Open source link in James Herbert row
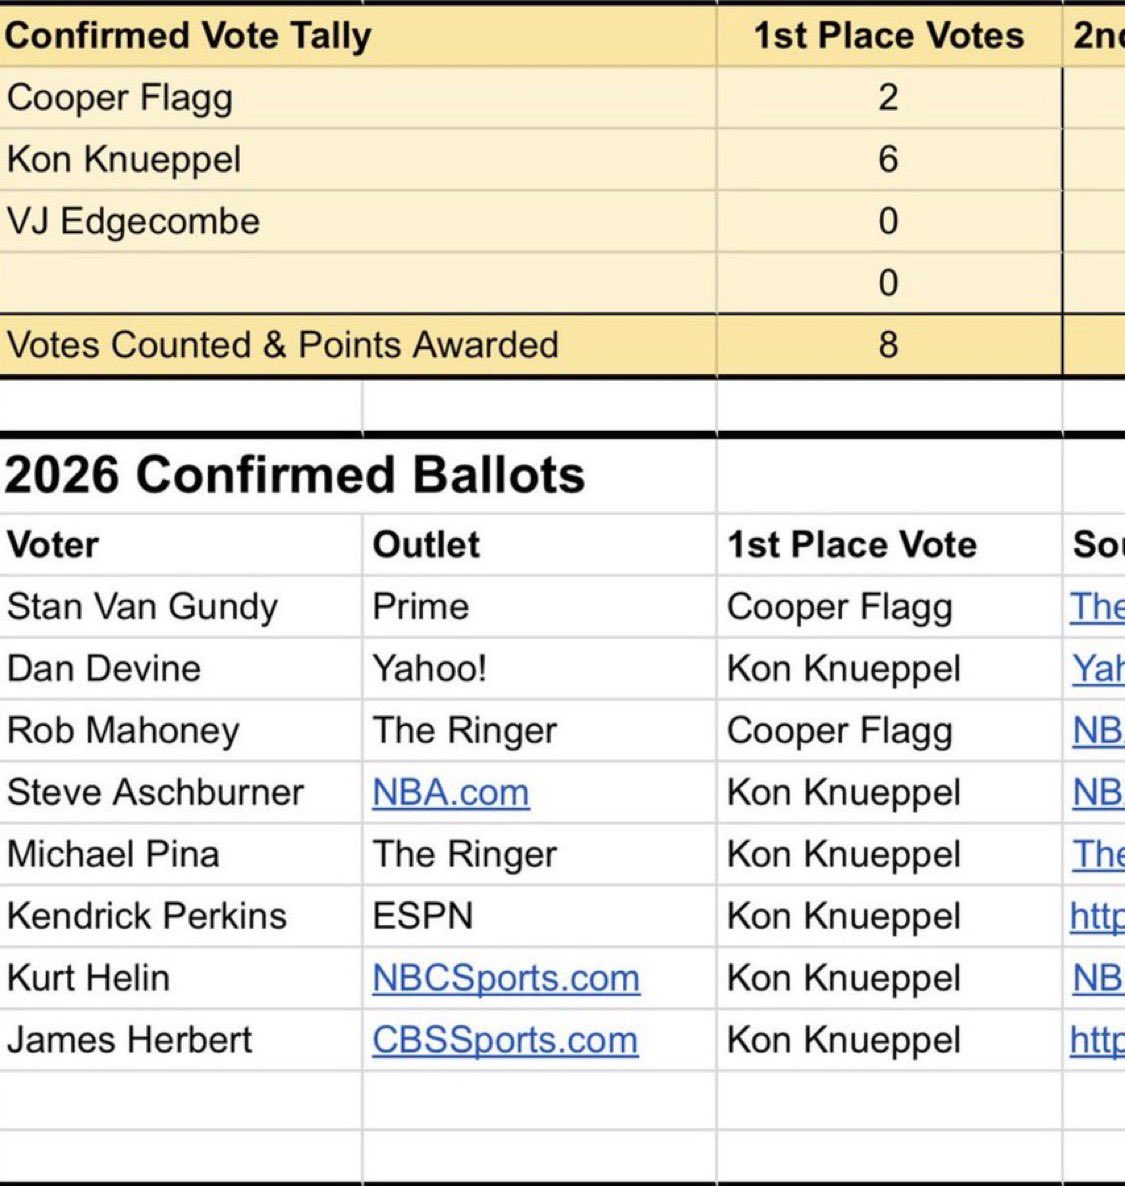 (1096, 1040)
